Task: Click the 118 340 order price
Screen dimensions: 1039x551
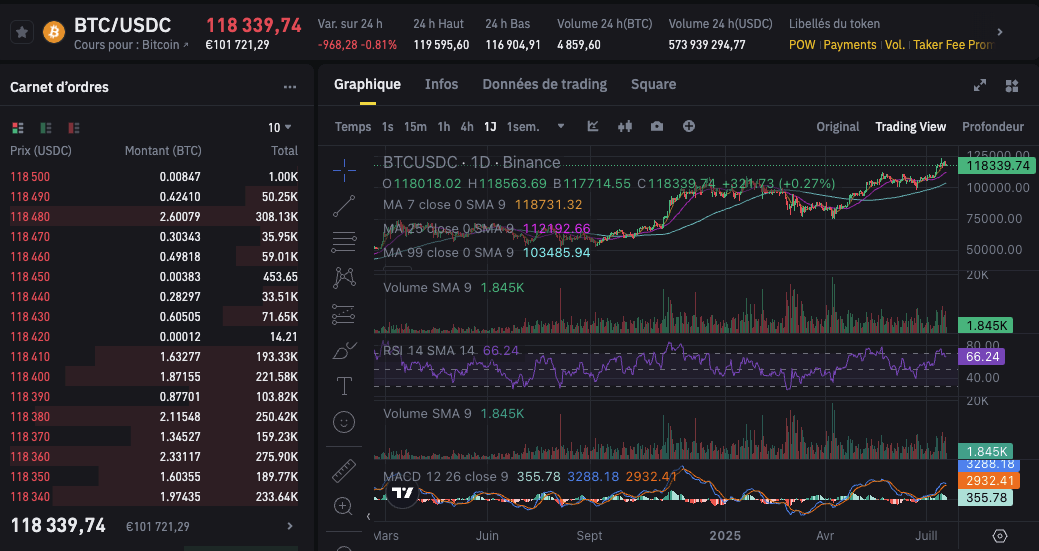Action: click(x=30, y=497)
